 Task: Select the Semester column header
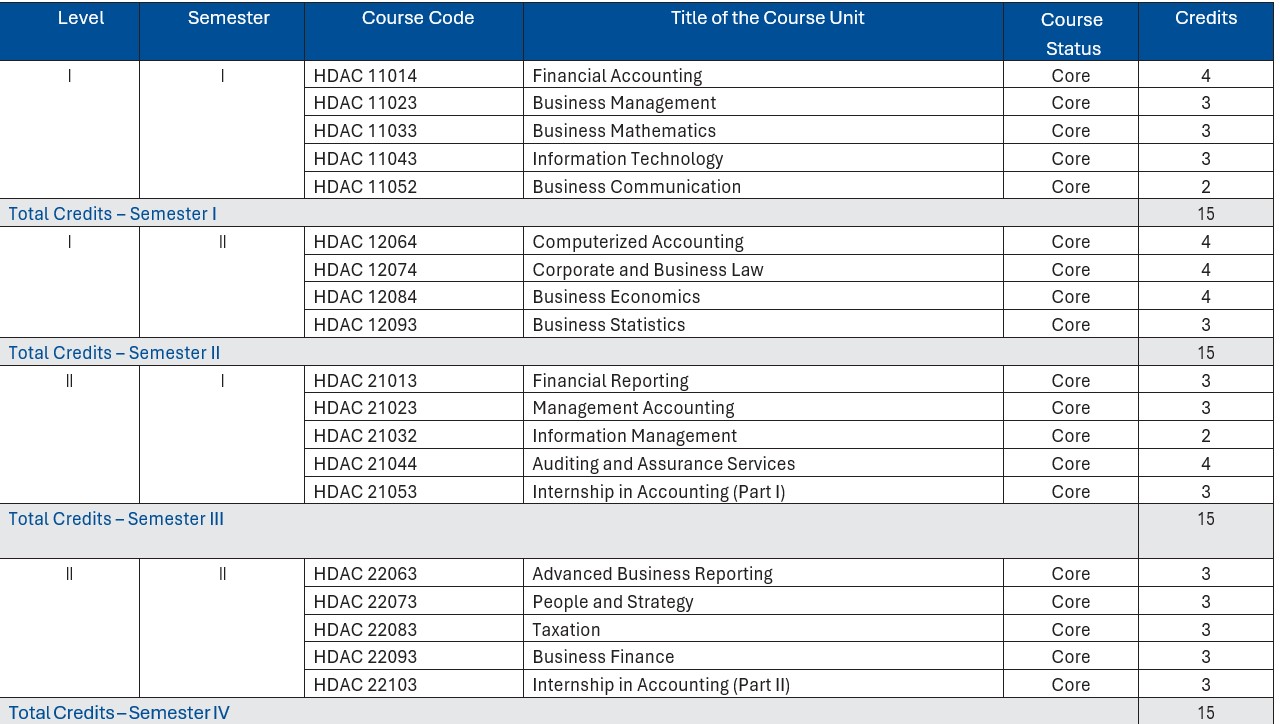[228, 18]
